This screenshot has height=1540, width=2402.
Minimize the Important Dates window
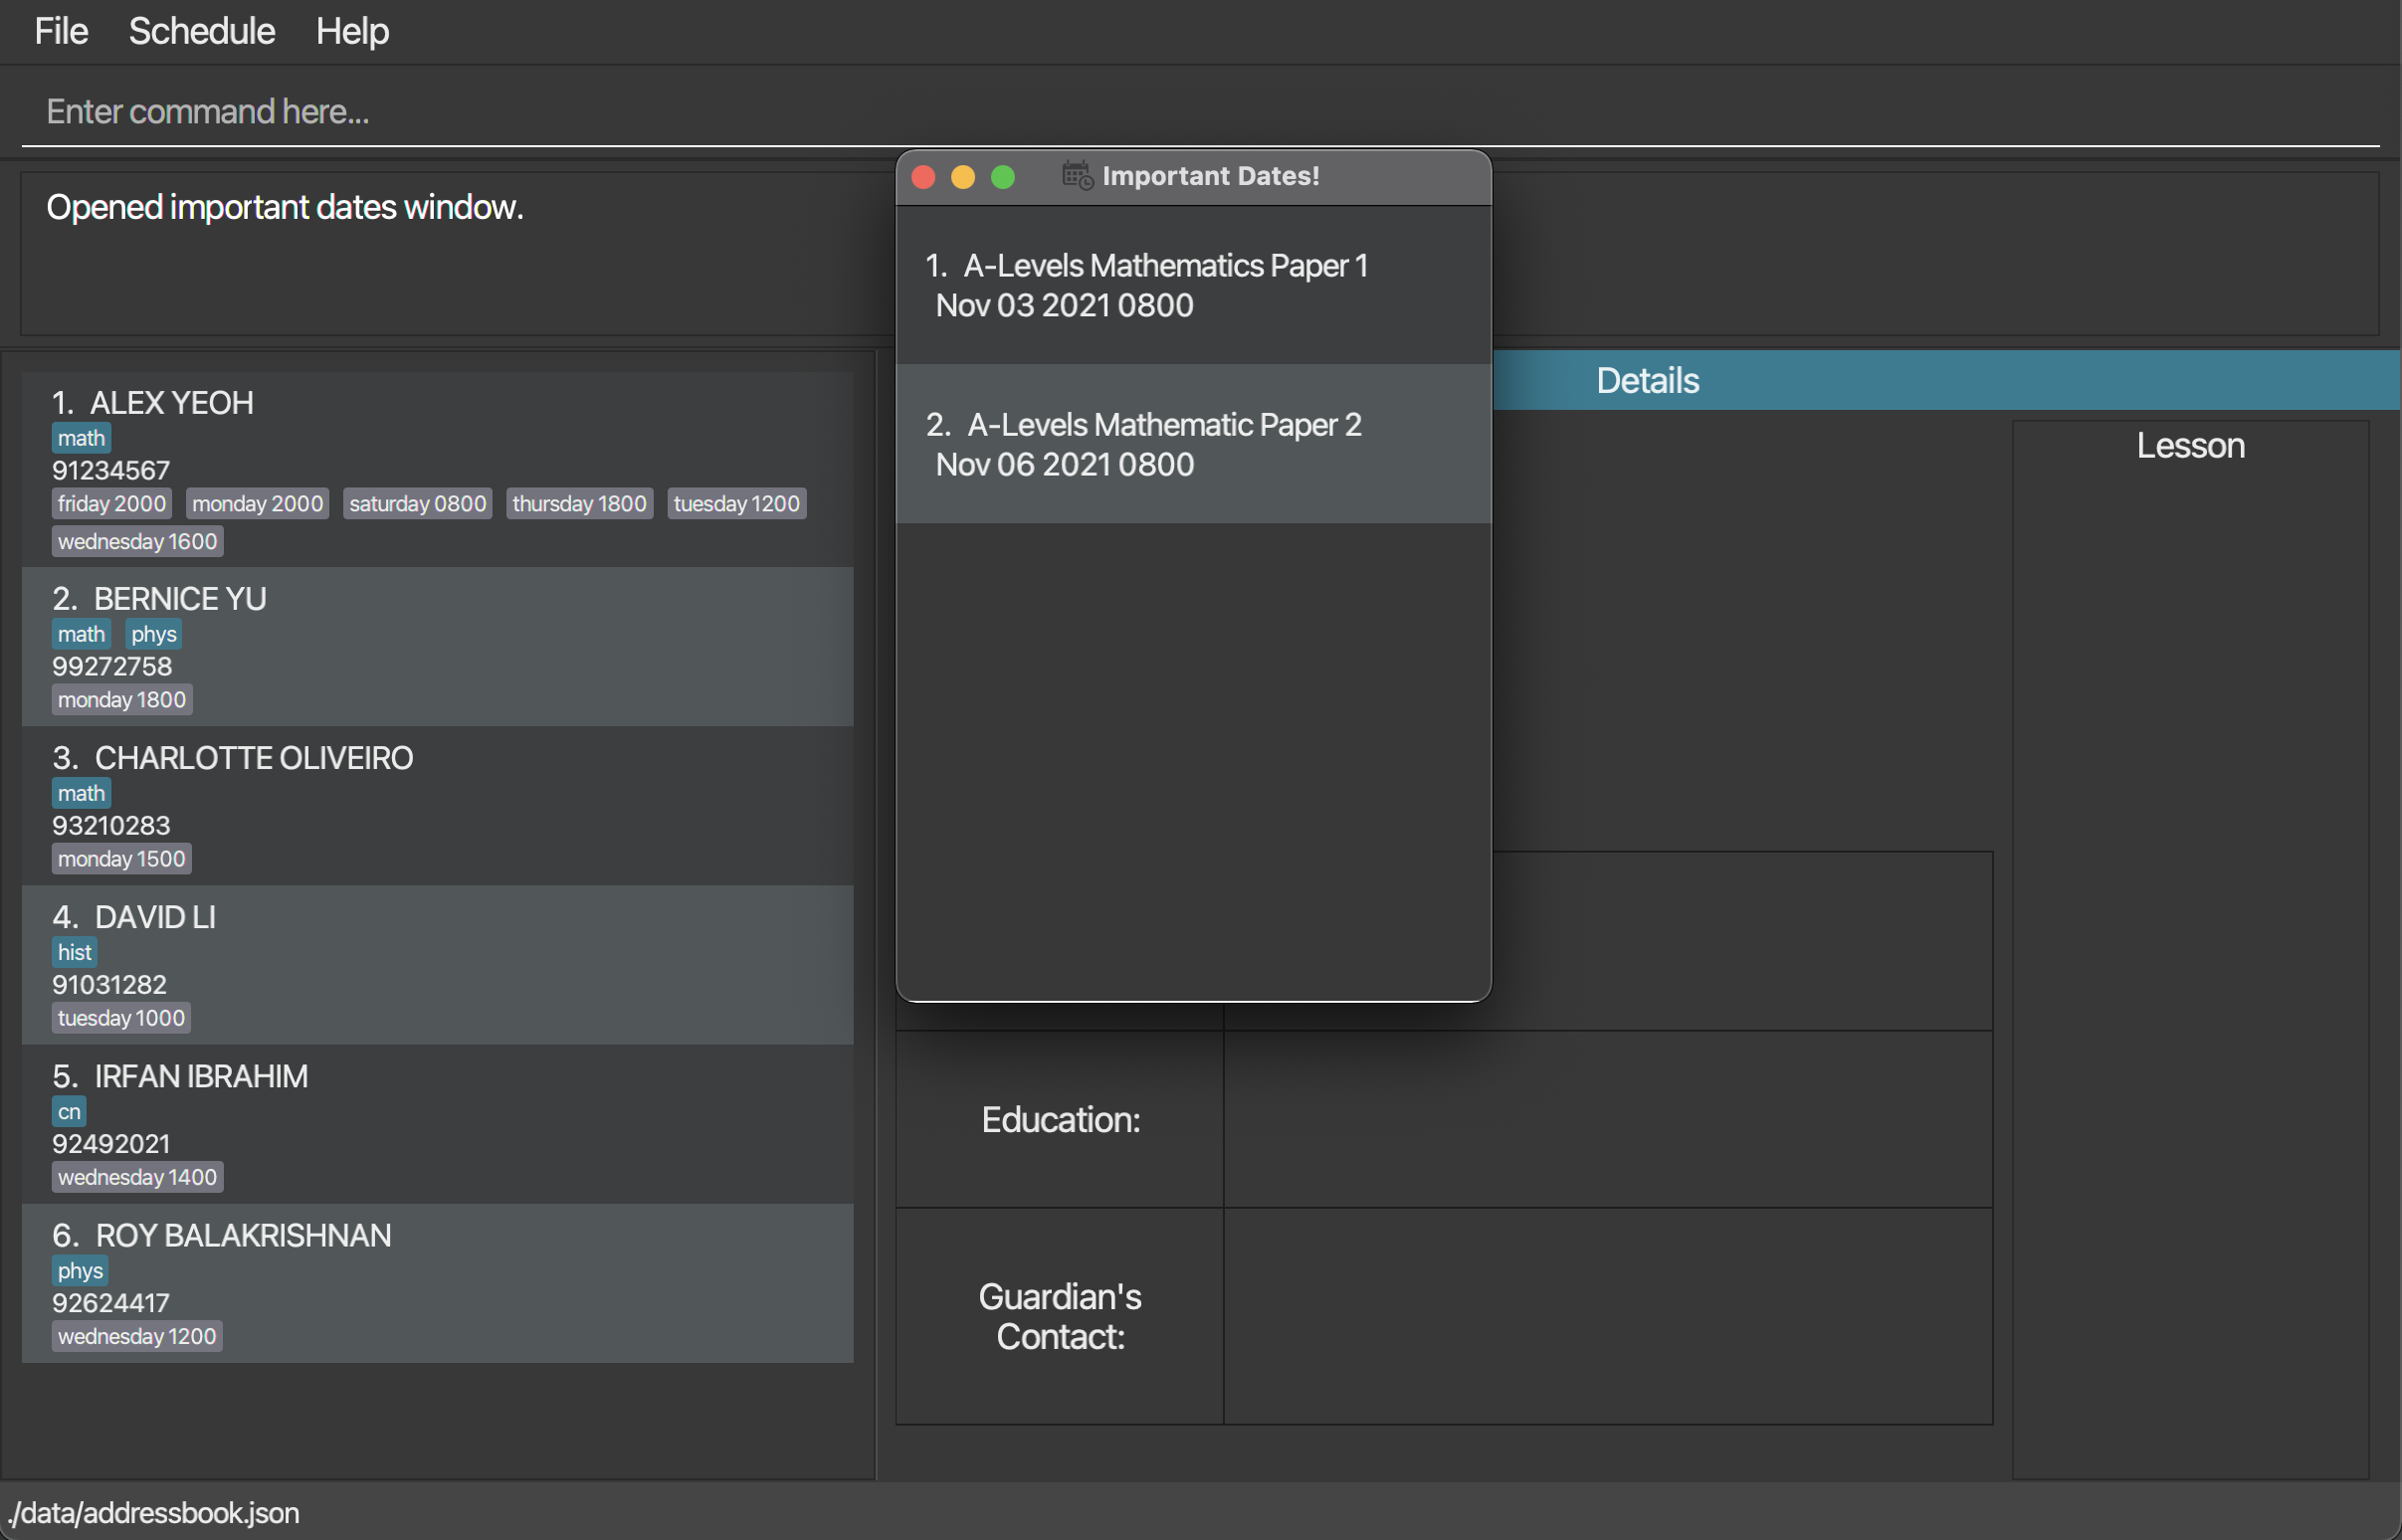(963, 177)
